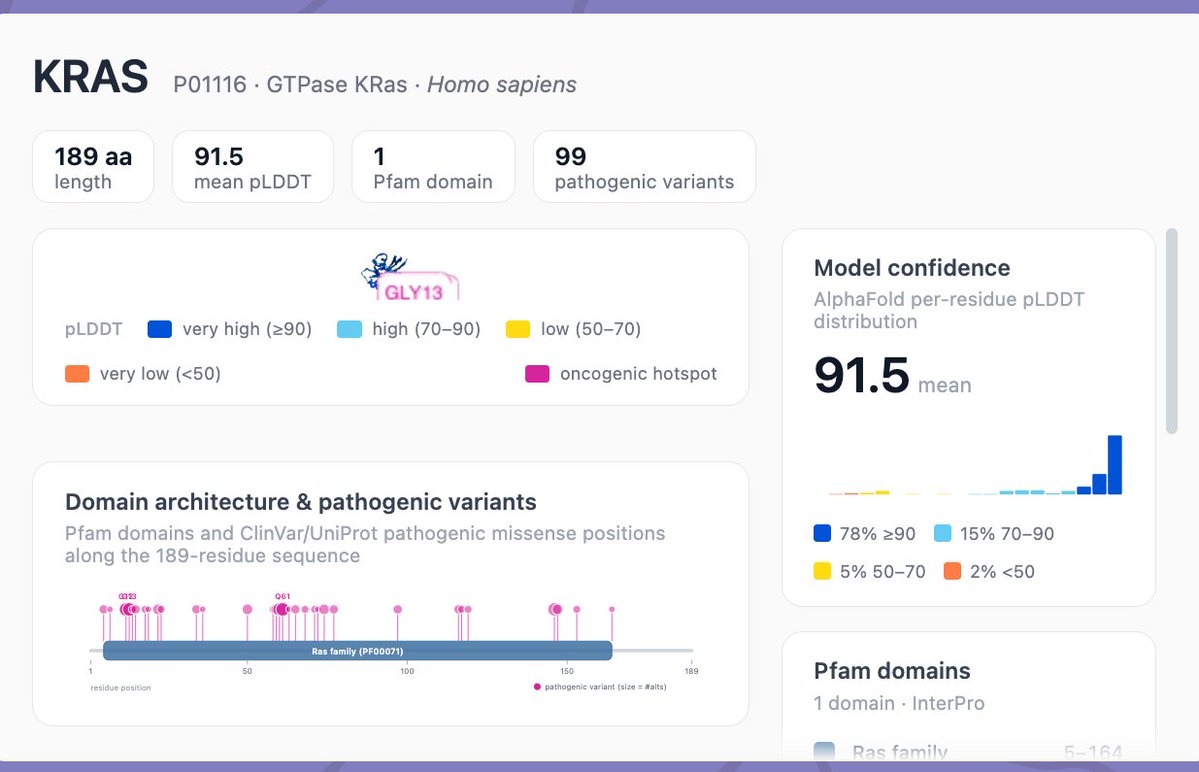Click the '189' axis end label
The image size is (1199, 772).
(691, 671)
